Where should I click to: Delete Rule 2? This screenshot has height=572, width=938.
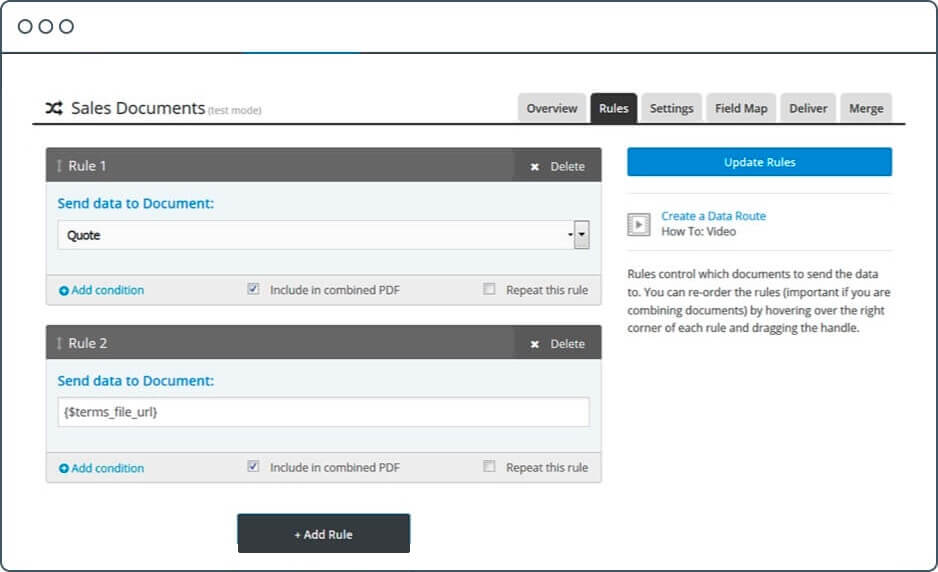(x=558, y=343)
